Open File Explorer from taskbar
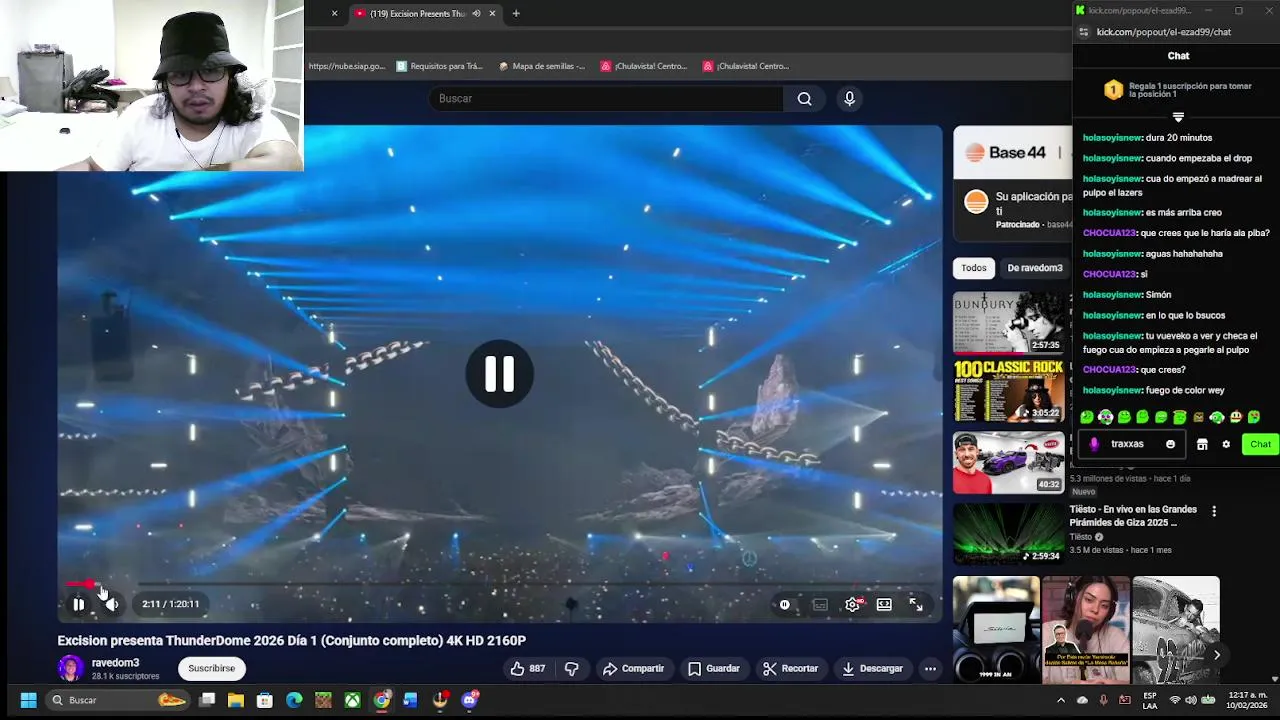1280x720 pixels. [236, 700]
